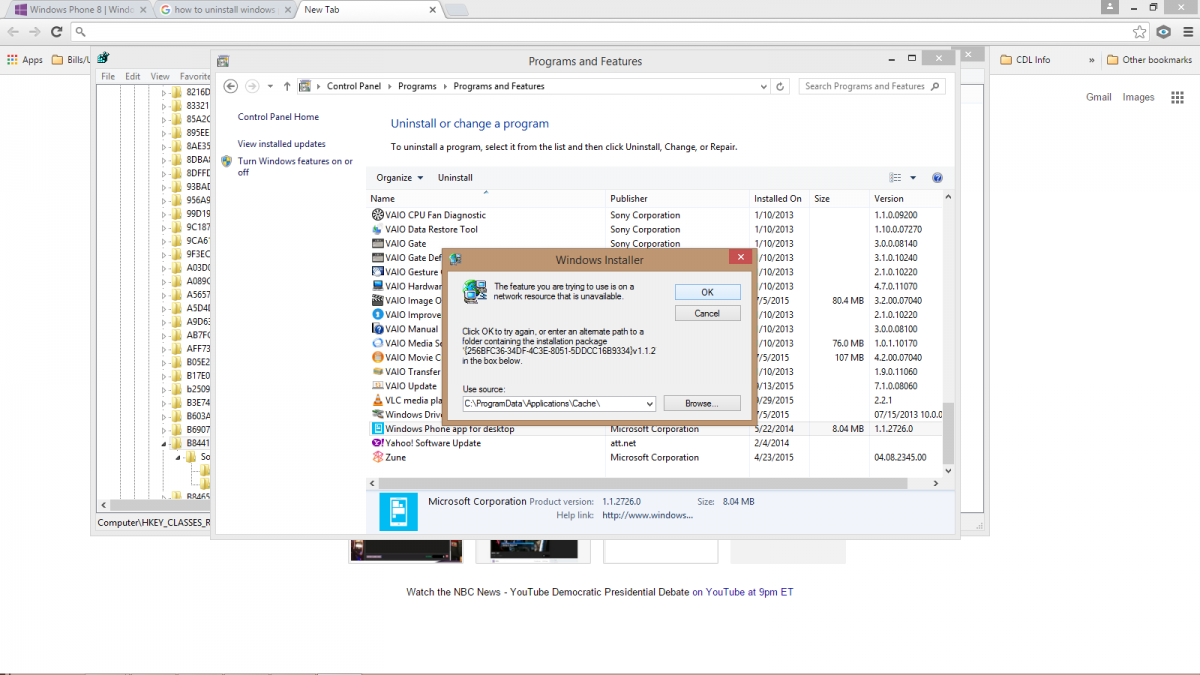Viewport: 1200px width, 675px height.
Task: Click the Uninstall toolbar button
Action: coord(455,178)
